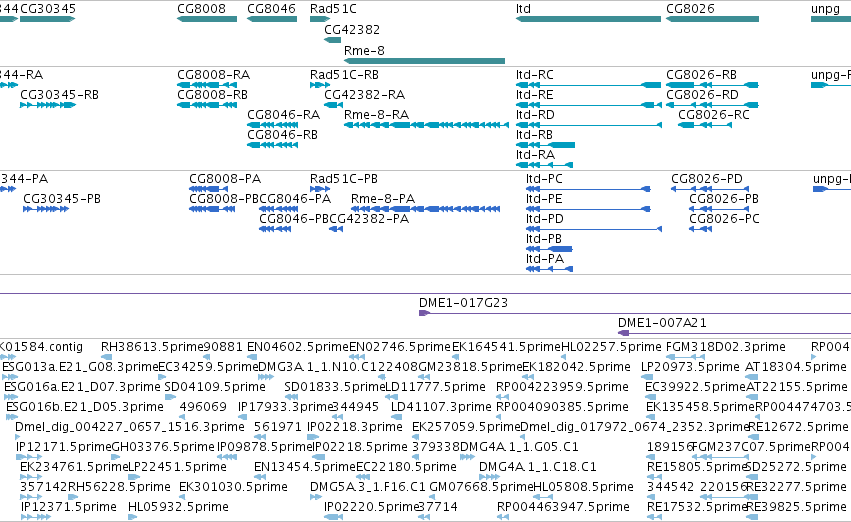The height and width of the screenshot is (522, 851).
Task: Click the CG30345 gene label
Action: point(48,9)
